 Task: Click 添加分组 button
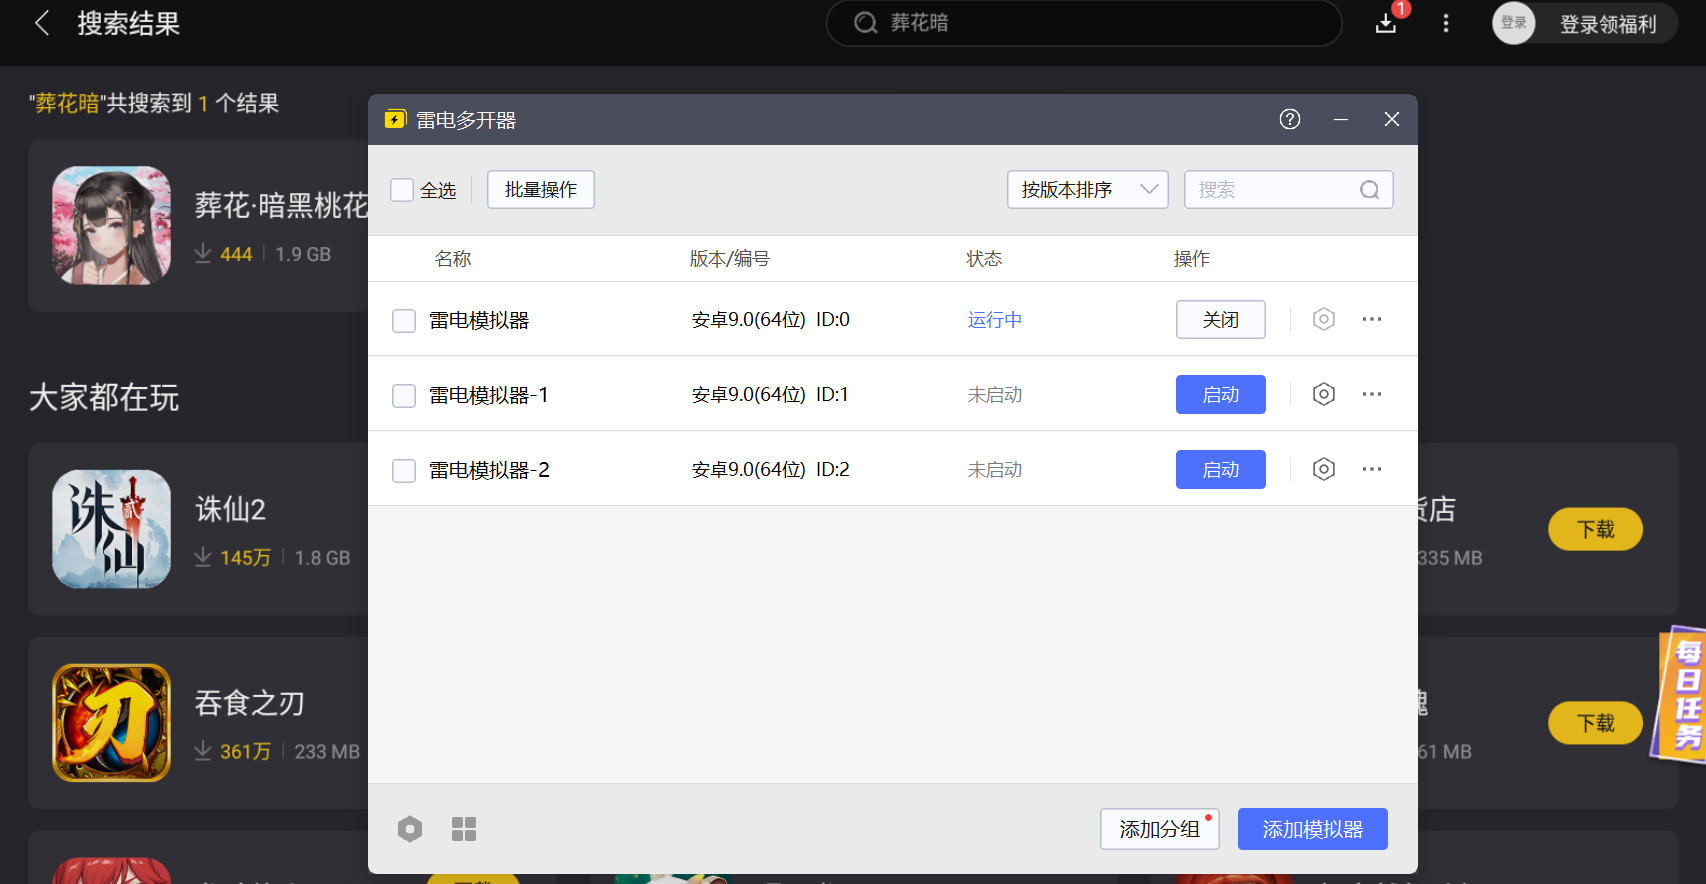1160,829
